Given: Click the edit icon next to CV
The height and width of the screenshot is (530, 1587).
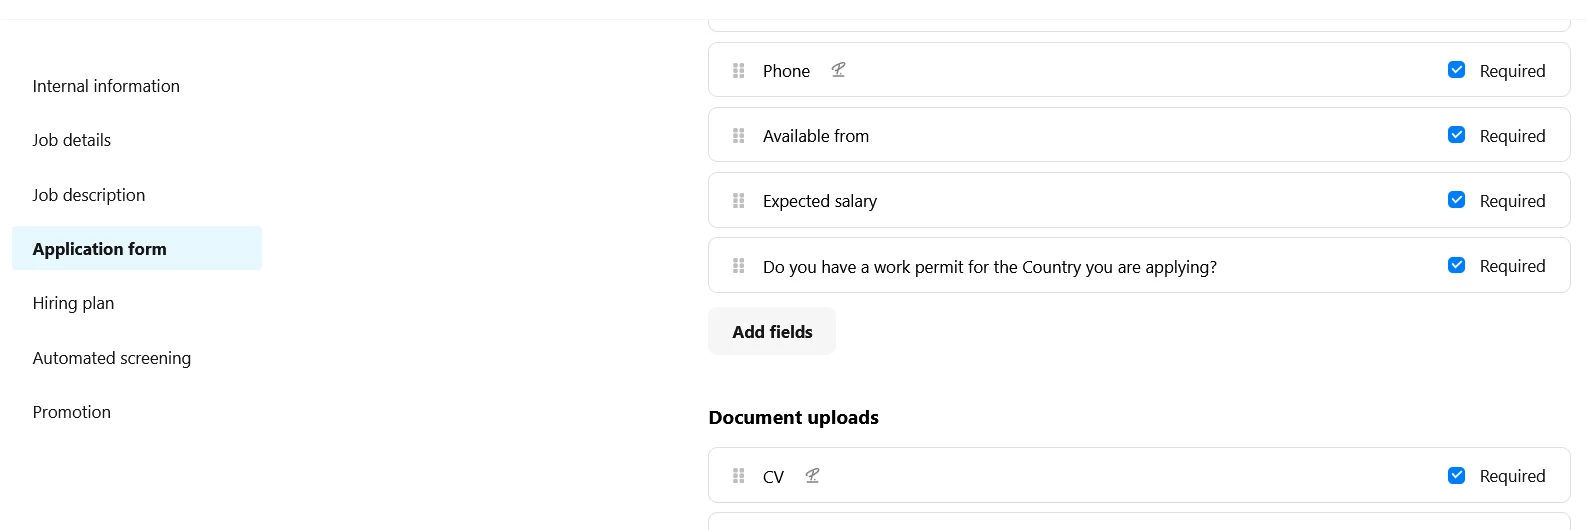Looking at the screenshot, I should pyautogui.click(x=812, y=476).
